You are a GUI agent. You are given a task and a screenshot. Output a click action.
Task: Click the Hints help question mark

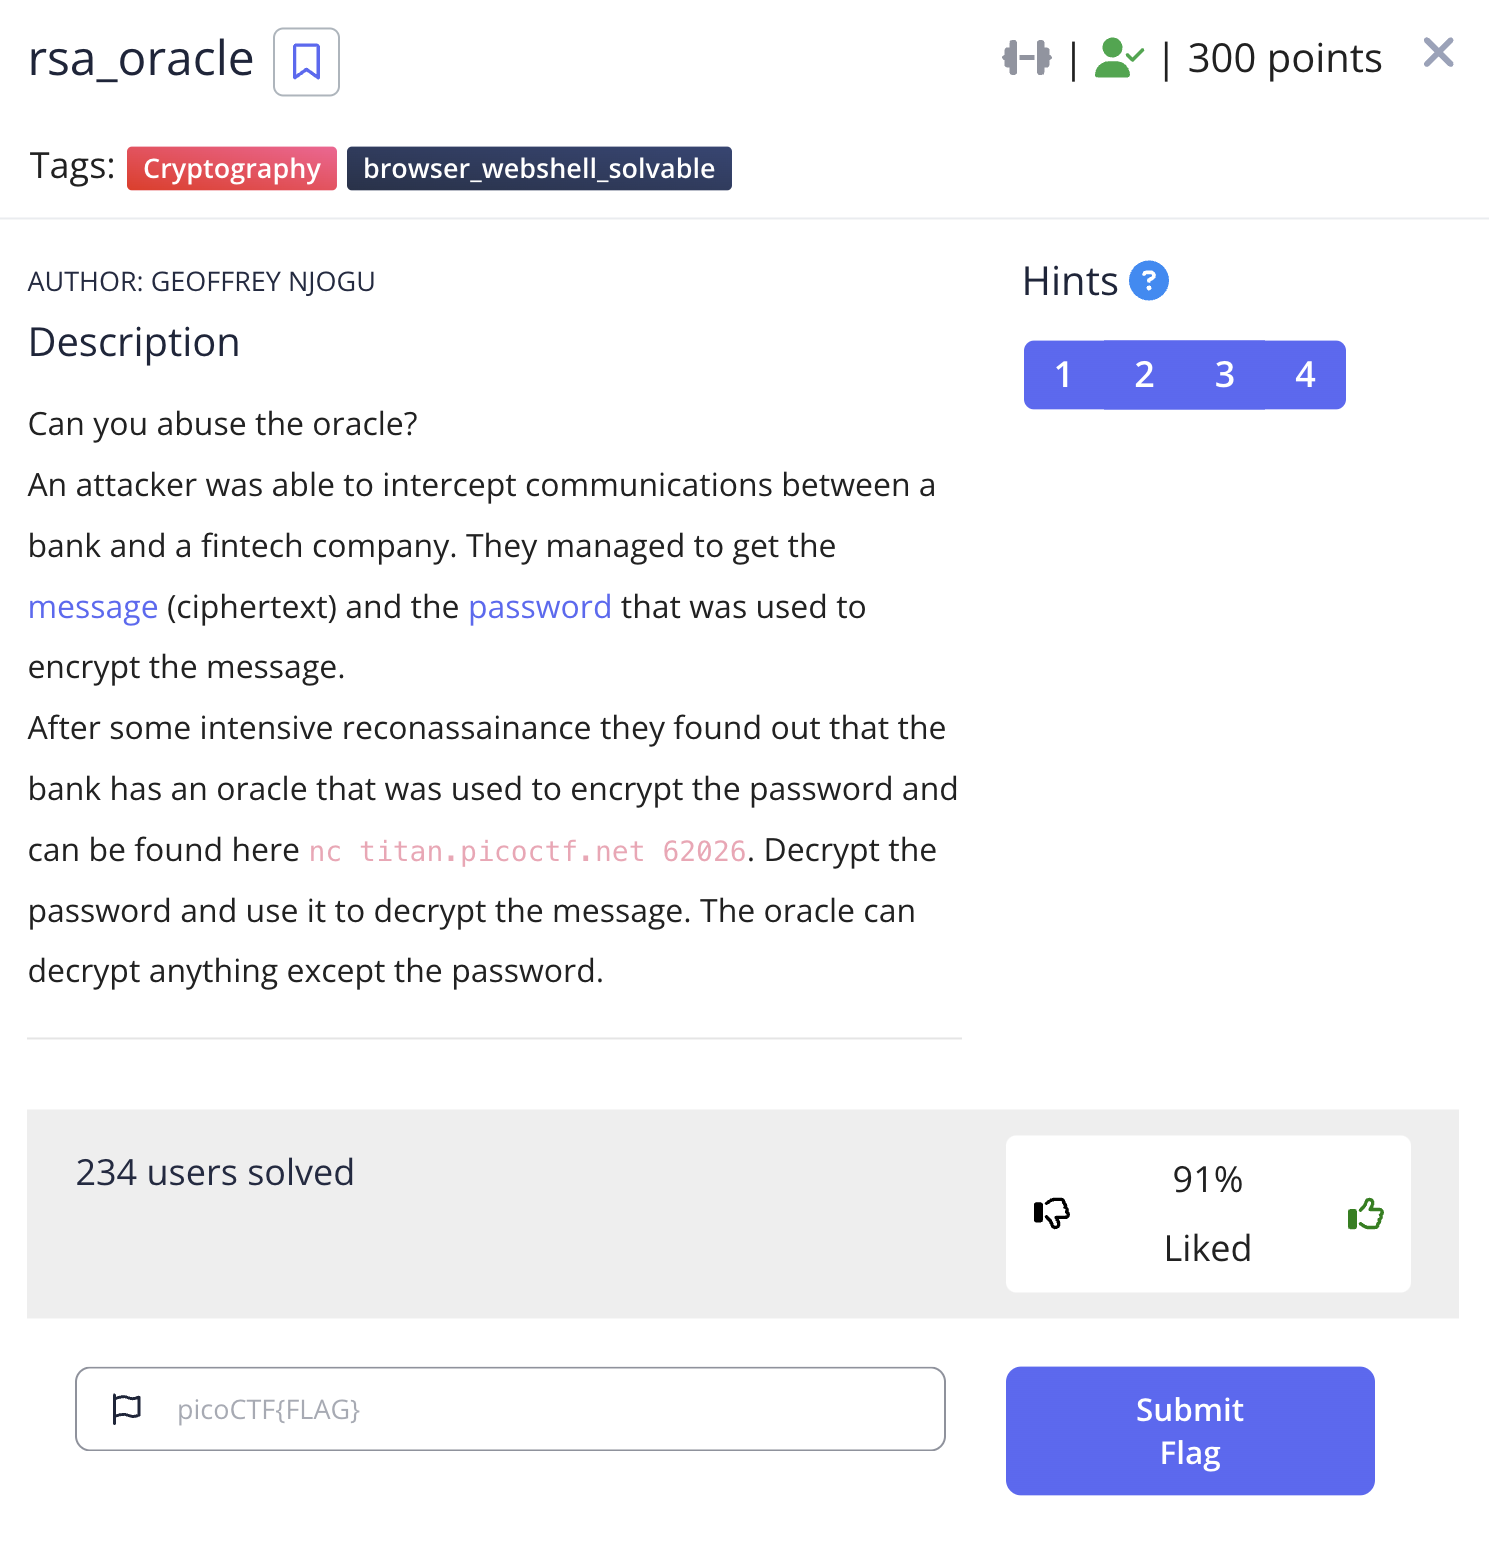pyautogui.click(x=1148, y=281)
